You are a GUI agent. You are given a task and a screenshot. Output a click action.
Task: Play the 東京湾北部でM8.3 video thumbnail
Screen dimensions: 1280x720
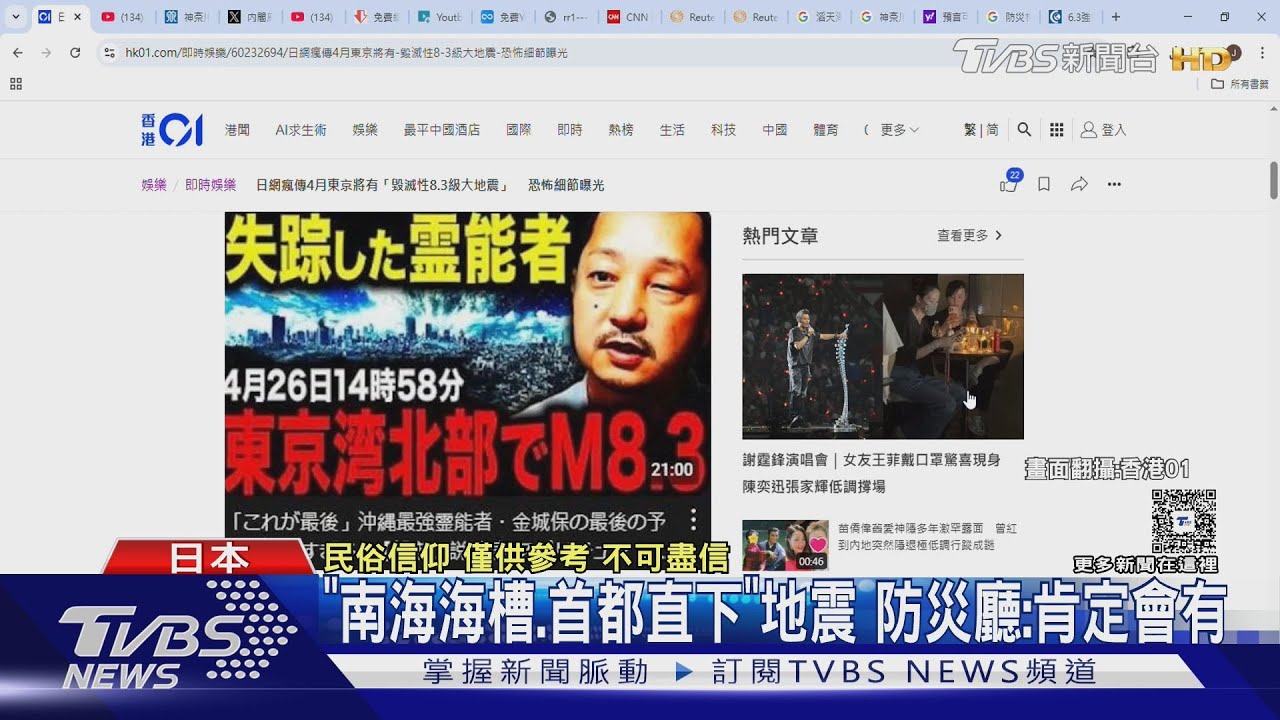pos(468,390)
